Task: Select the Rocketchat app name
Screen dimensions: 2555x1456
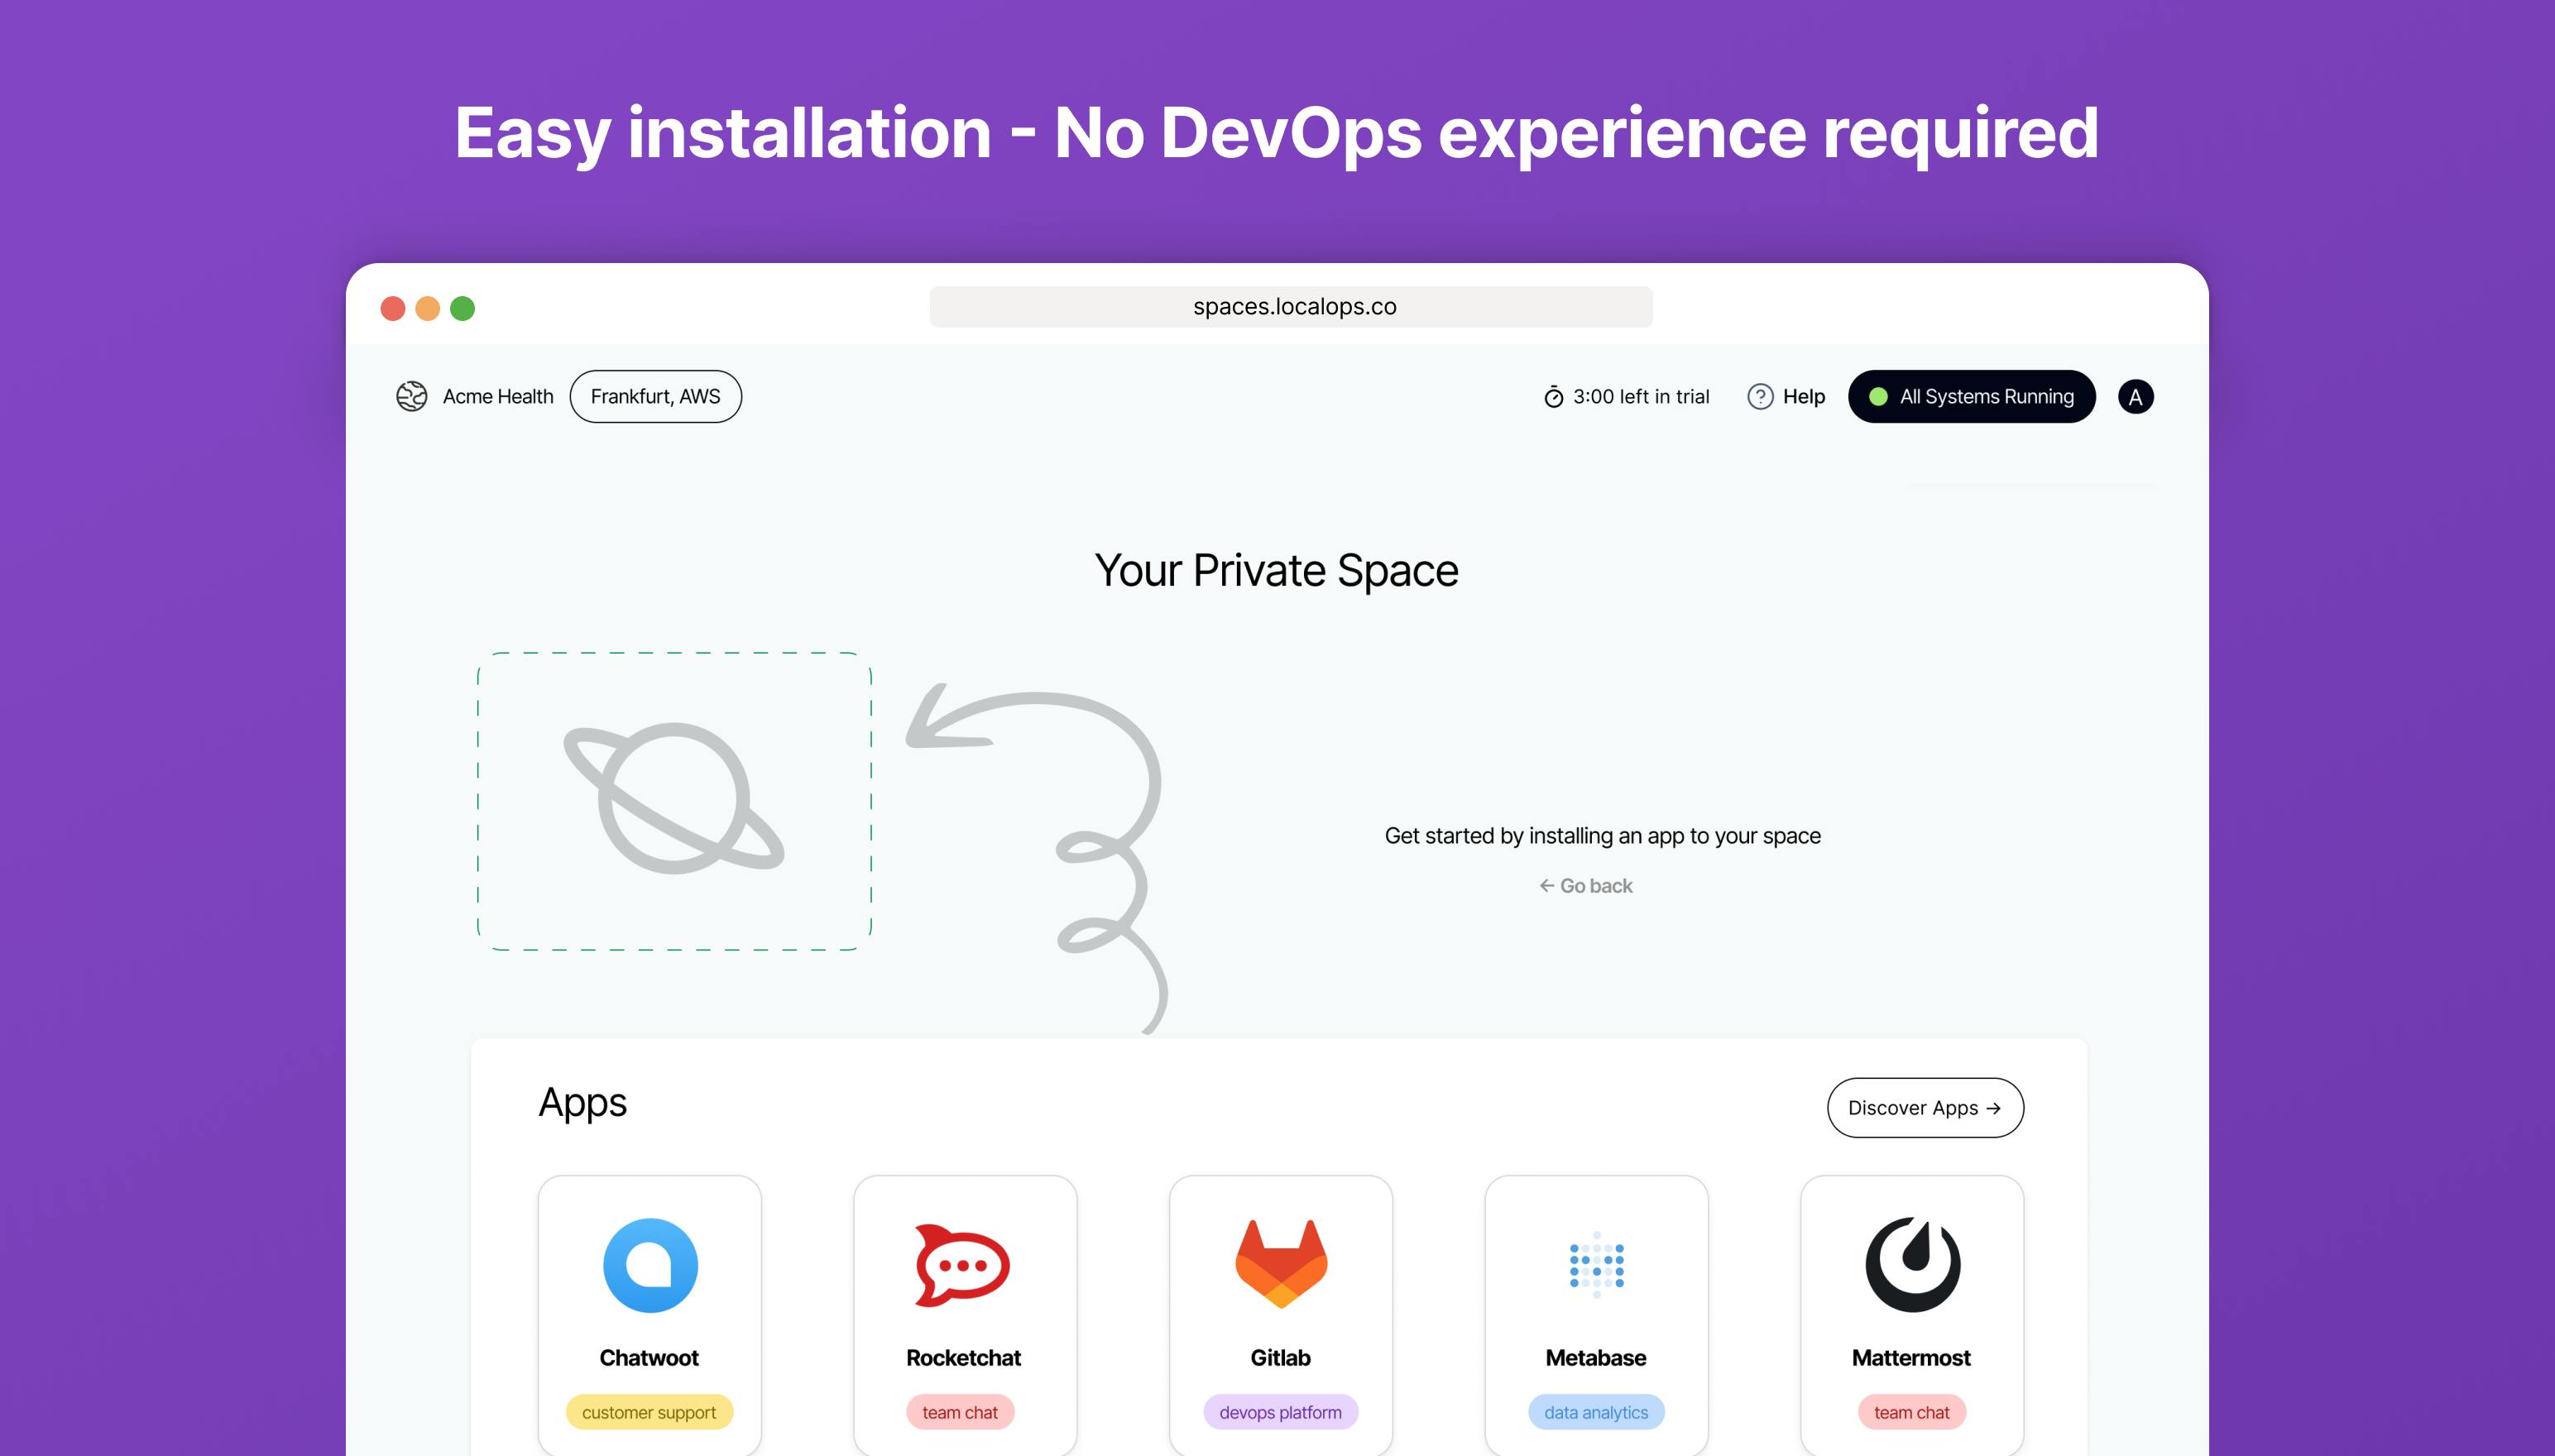Action: tap(963, 1358)
